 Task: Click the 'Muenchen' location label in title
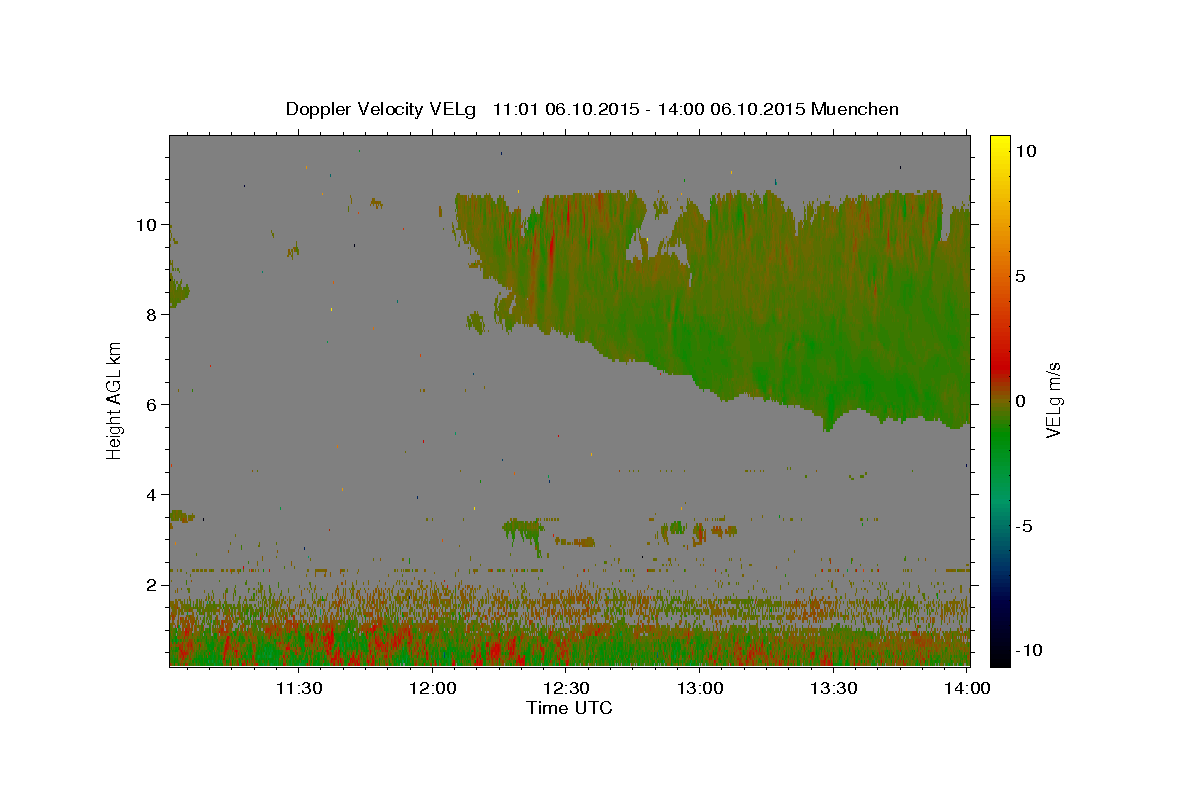tap(855, 109)
